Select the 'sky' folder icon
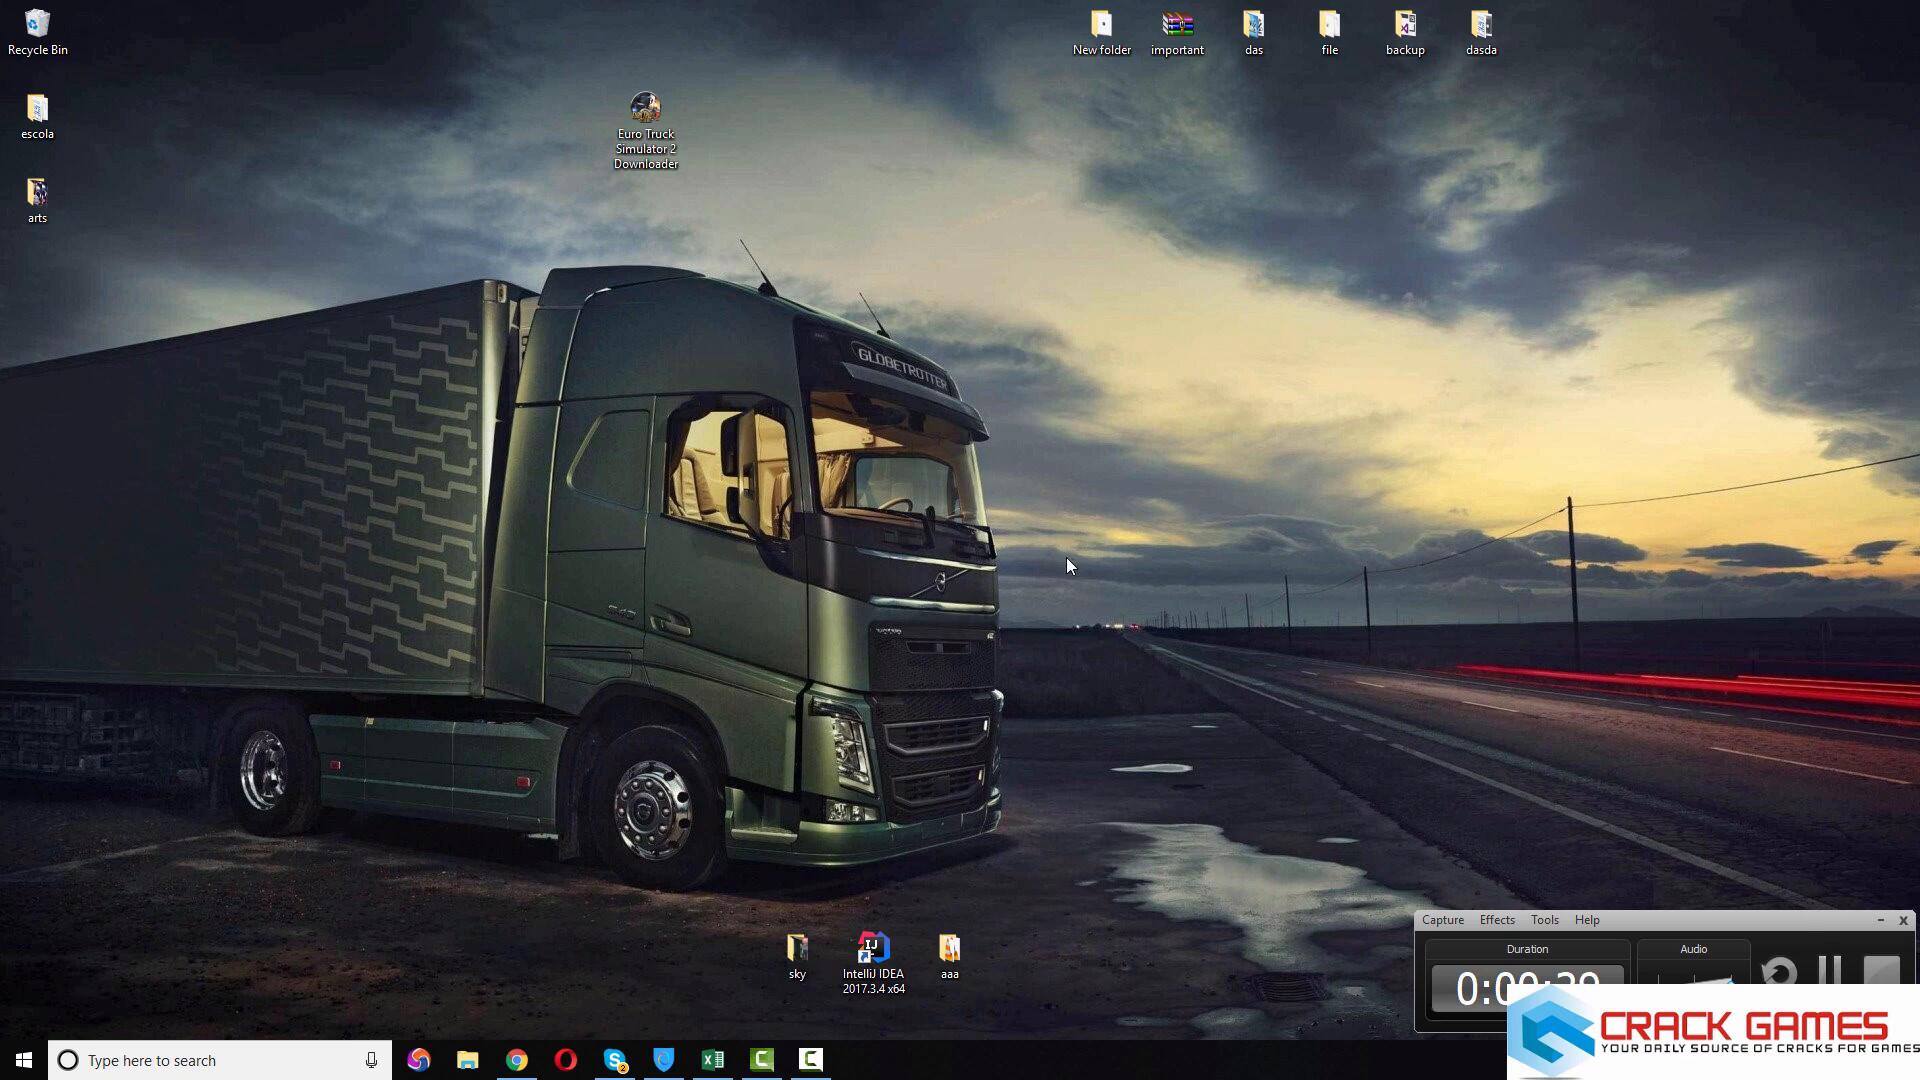 797,948
